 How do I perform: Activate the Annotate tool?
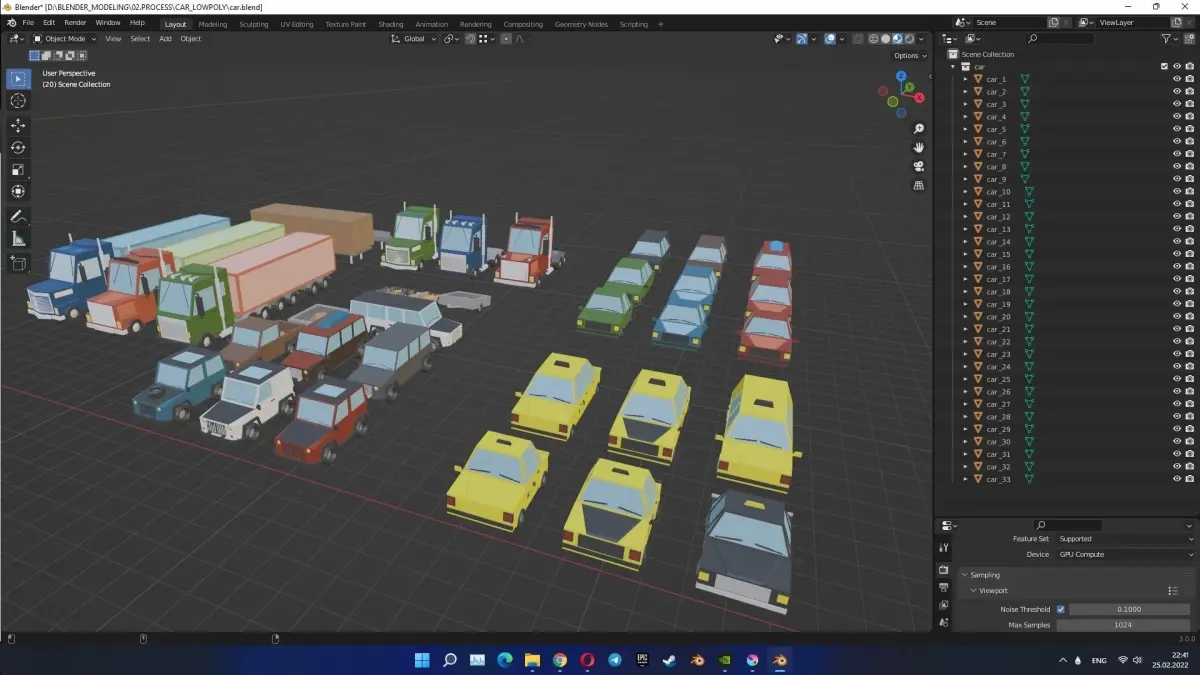pos(18,217)
